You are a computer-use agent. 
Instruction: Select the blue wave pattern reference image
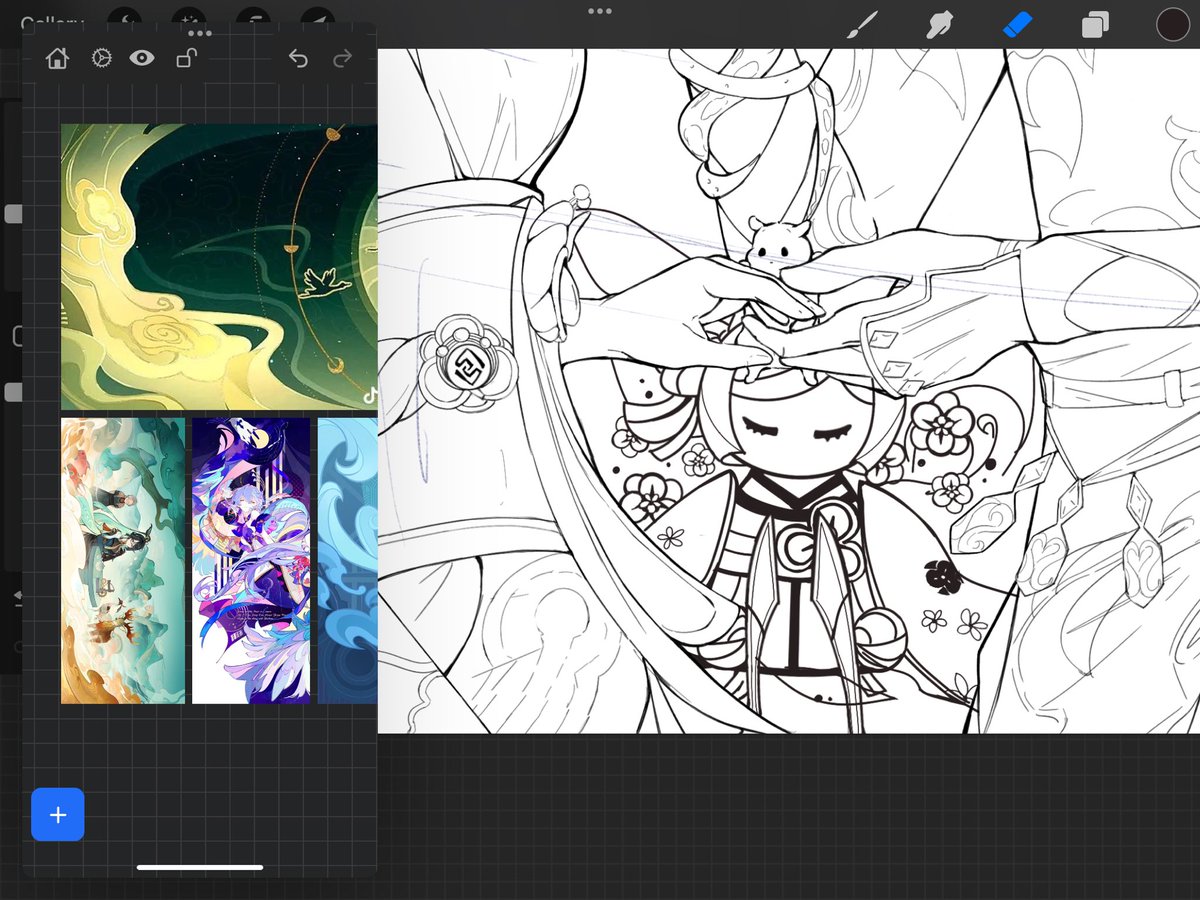pyautogui.click(x=348, y=561)
